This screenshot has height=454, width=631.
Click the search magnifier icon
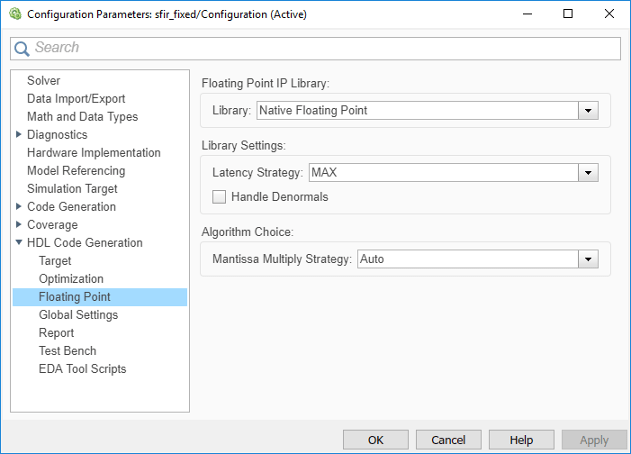coord(22,48)
